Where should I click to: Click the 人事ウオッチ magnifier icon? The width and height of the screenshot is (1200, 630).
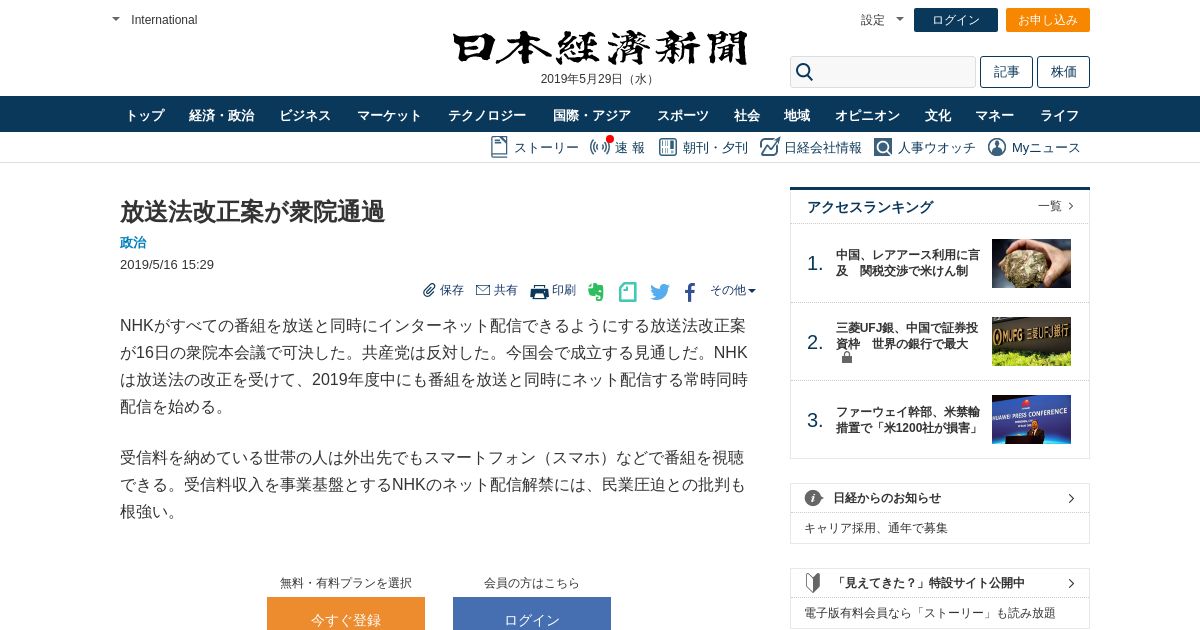[883, 147]
